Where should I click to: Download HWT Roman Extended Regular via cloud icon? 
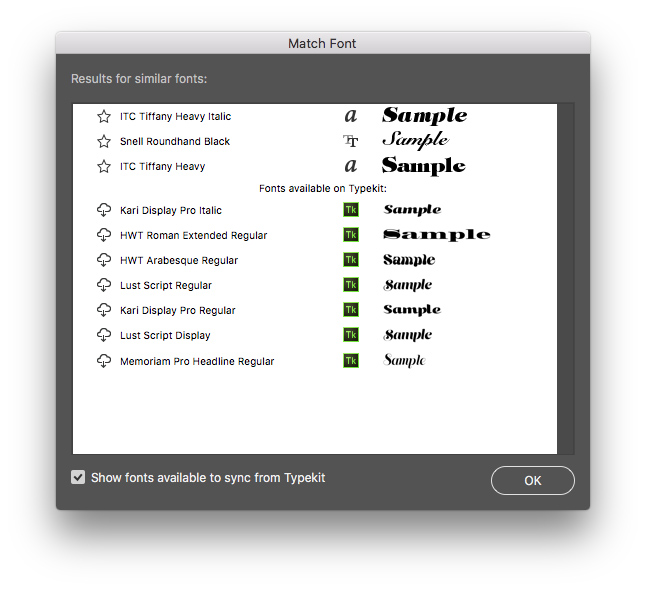pyautogui.click(x=104, y=235)
